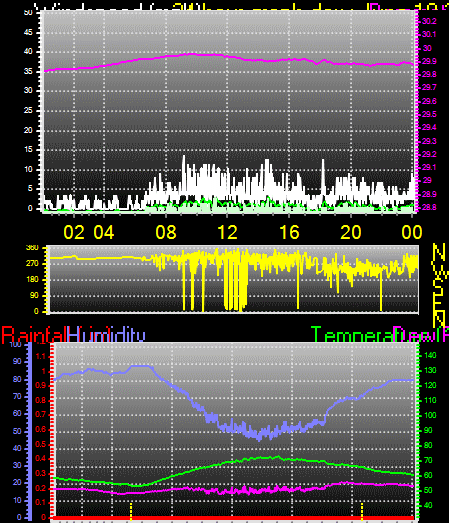Screen dimensions: 449x523
Task: Click the red 0.5 rainfall axis value
Action: [x=40, y=444]
